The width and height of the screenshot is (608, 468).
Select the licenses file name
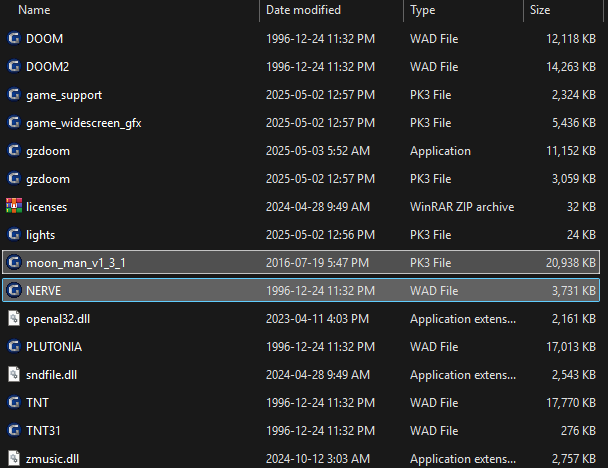click(47, 207)
